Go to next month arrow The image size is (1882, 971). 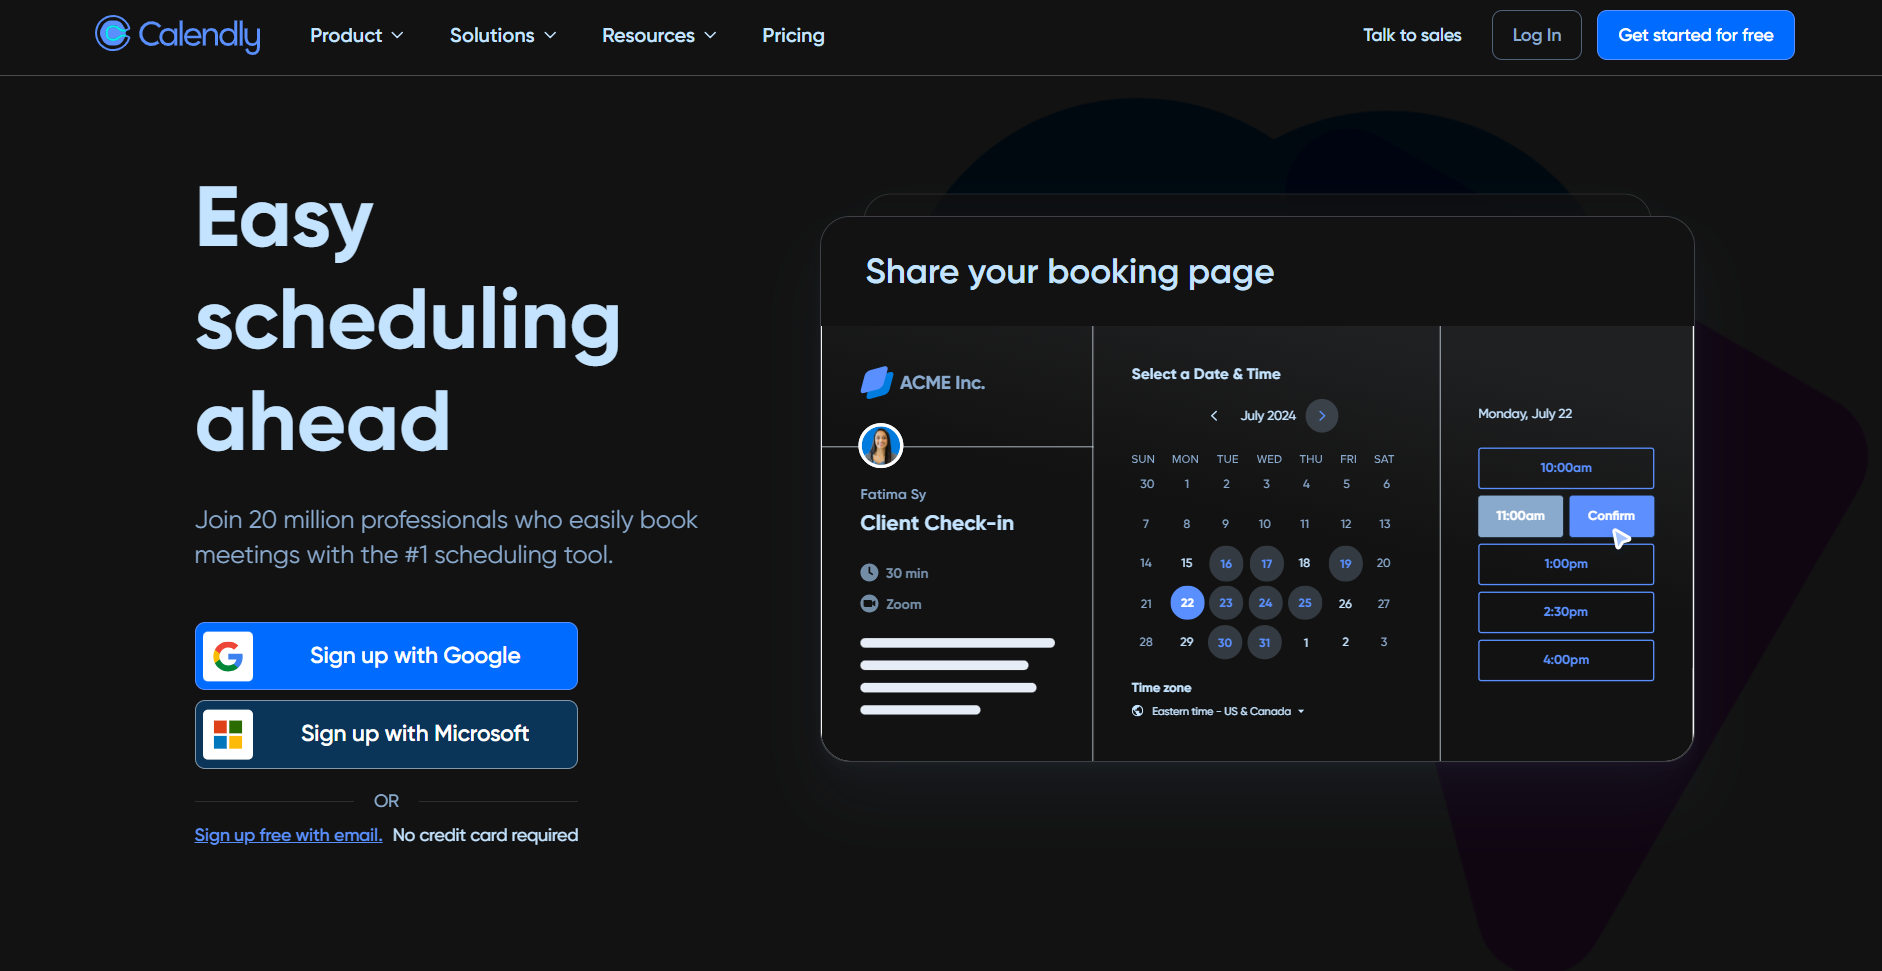point(1322,416)
